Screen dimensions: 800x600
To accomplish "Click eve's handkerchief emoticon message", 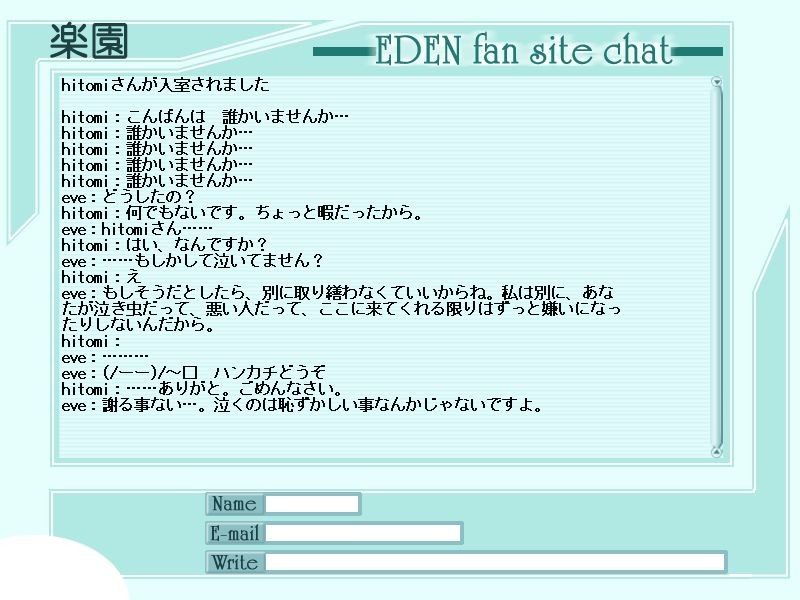I will coord(193,373).
